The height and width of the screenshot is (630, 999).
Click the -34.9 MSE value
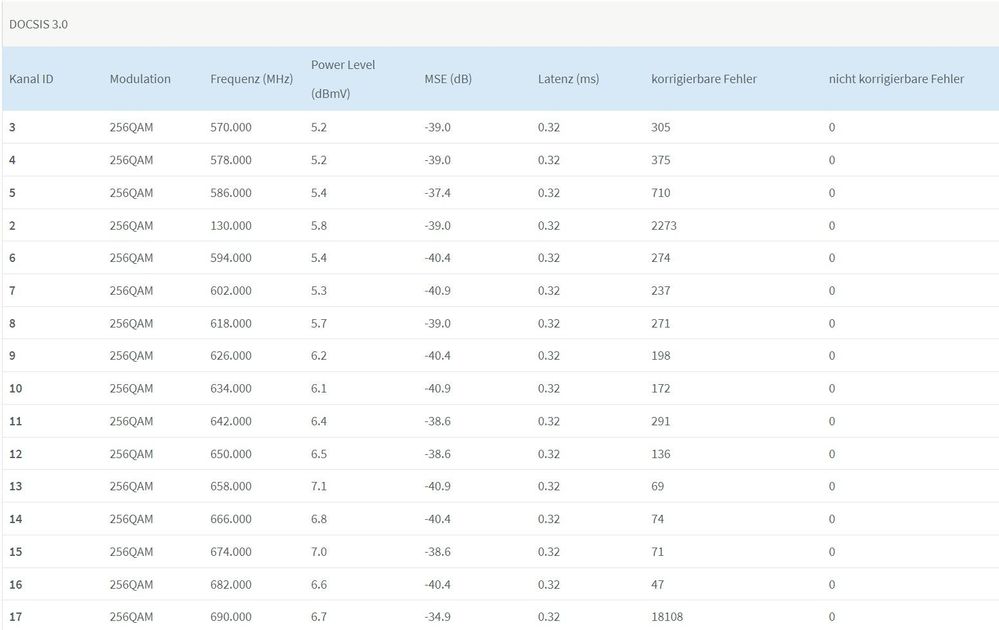click(437, 617)
